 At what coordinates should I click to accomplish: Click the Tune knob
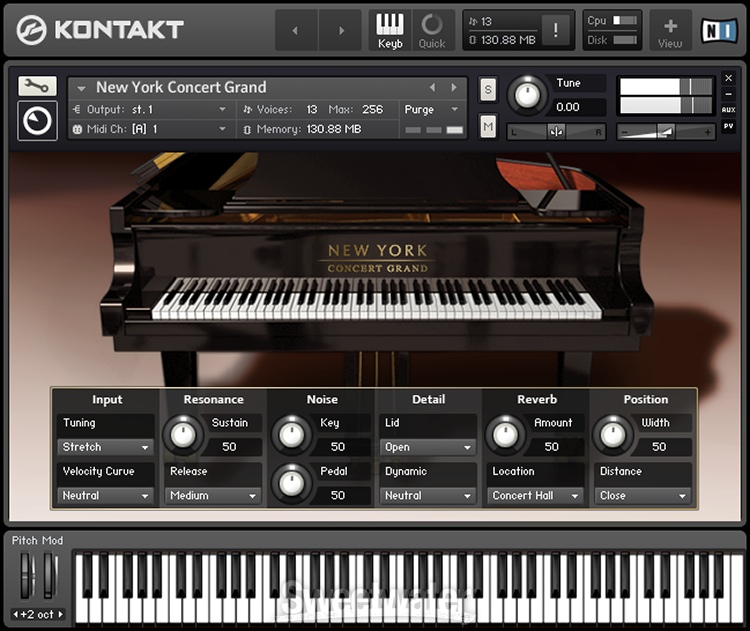coord(527,96)
